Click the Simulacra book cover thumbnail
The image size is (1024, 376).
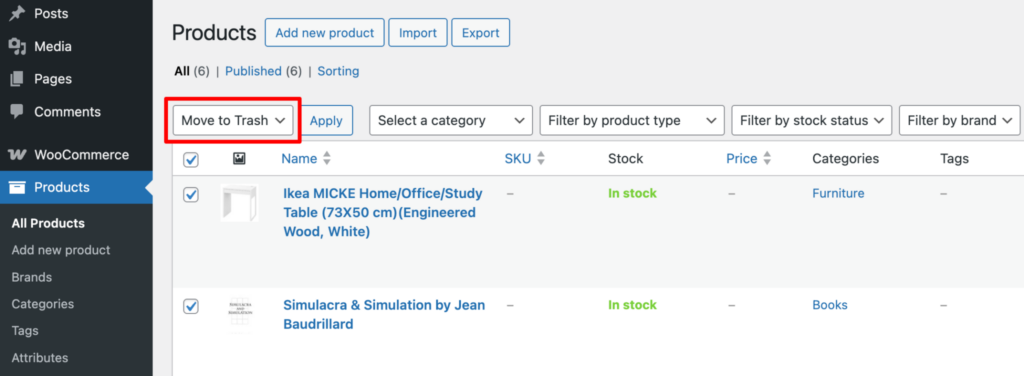240,315
